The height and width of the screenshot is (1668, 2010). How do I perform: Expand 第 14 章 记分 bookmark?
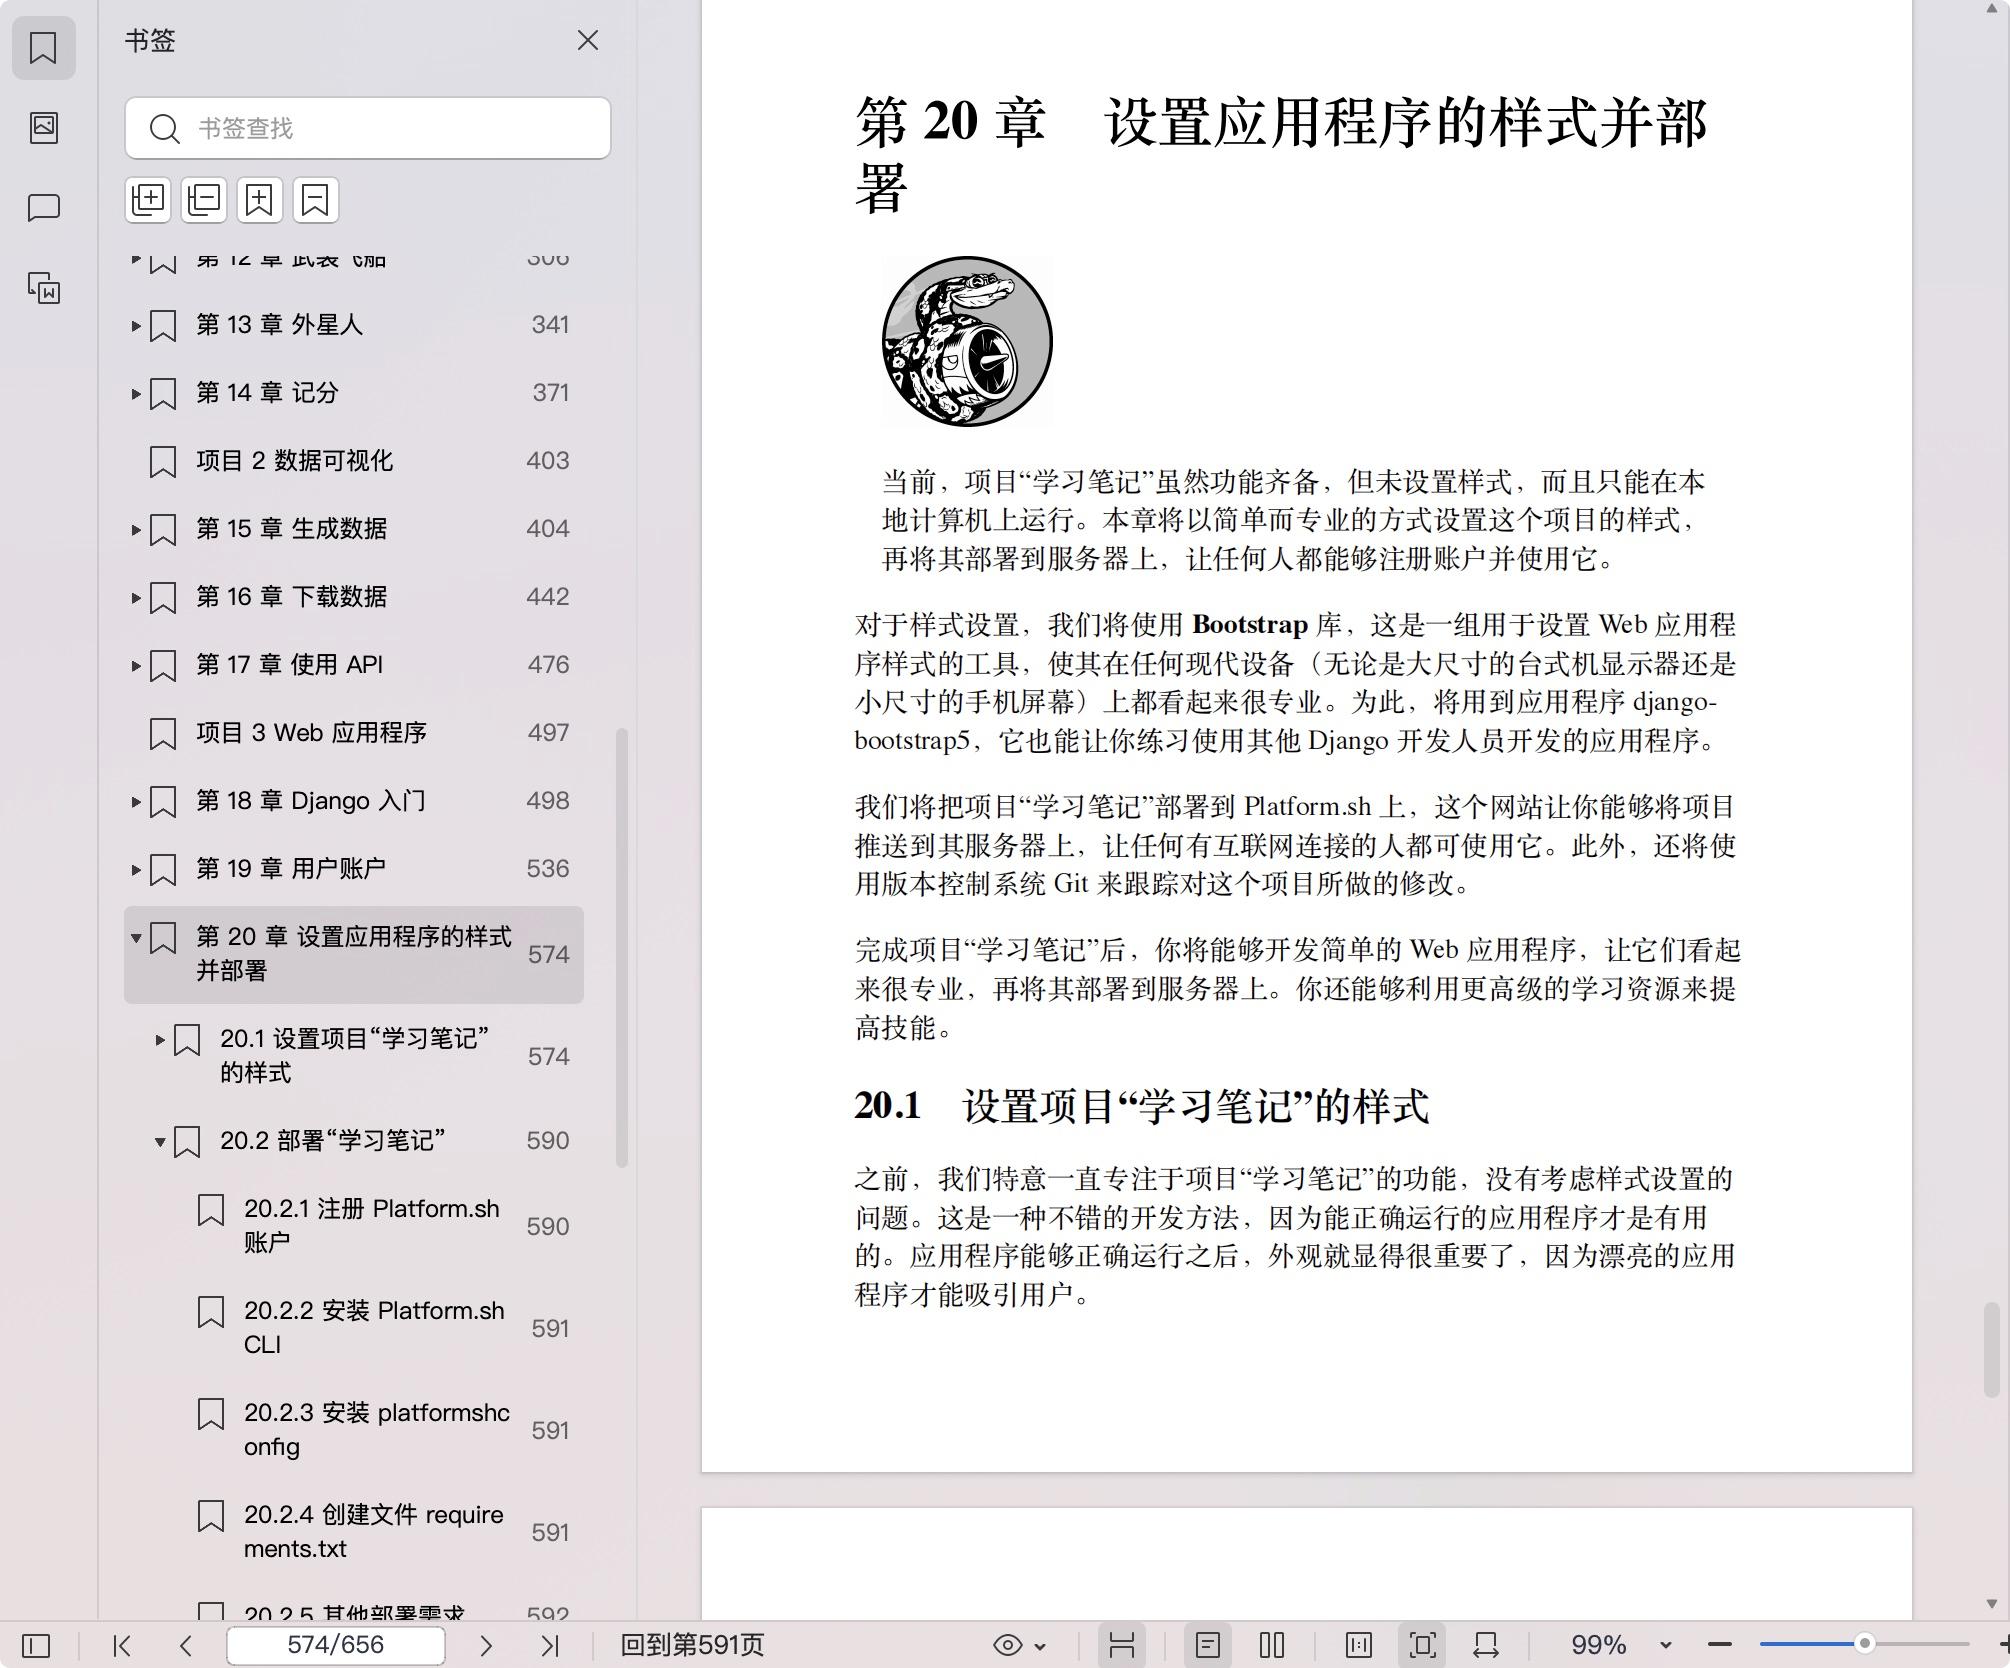click(136, 393)
